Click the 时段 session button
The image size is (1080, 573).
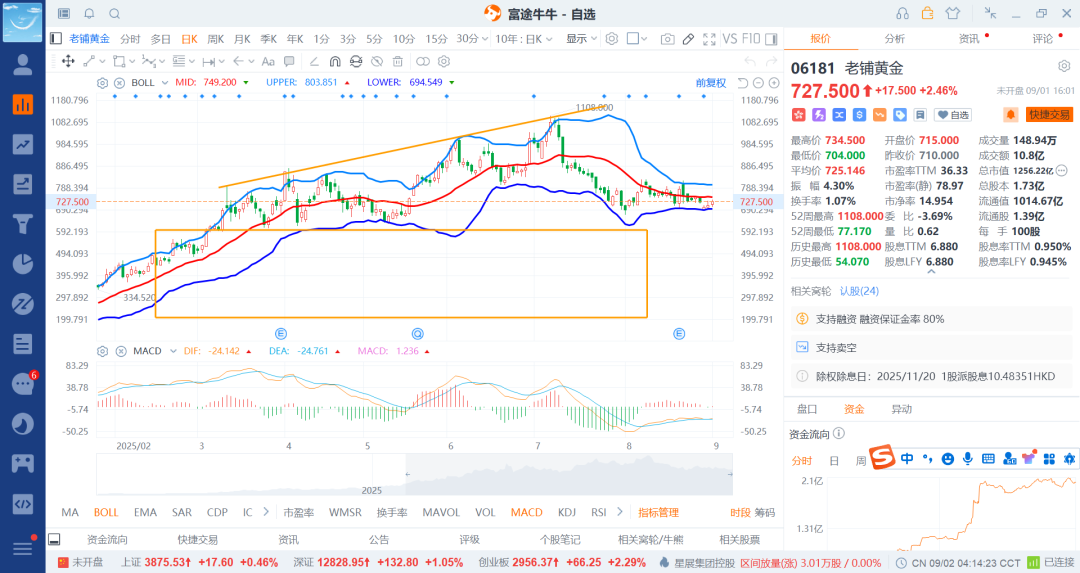[x=740, y=512]
